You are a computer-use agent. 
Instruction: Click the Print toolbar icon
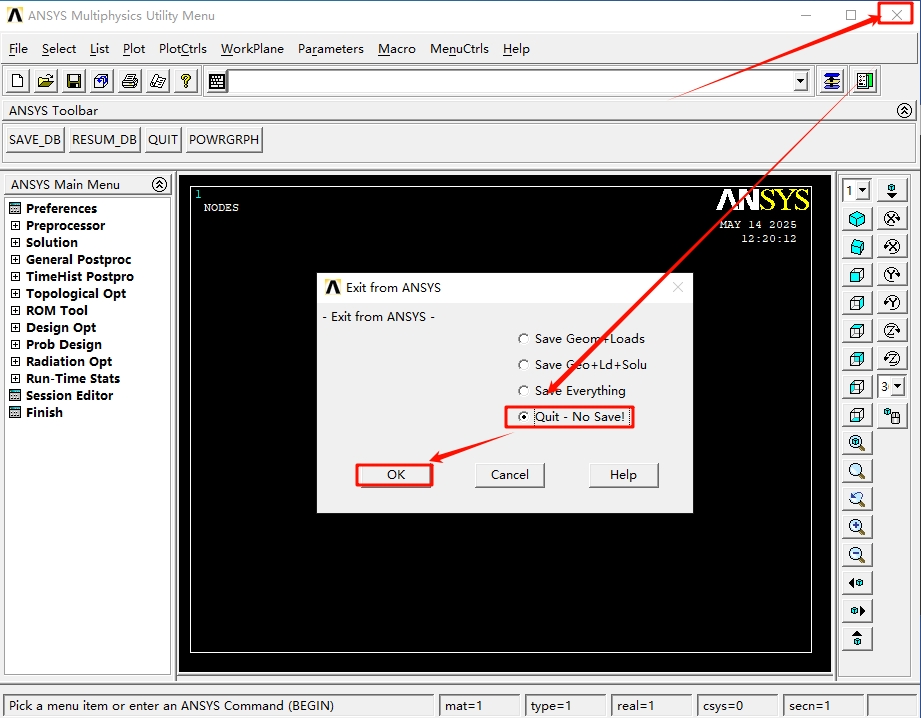tap(130, 81)
